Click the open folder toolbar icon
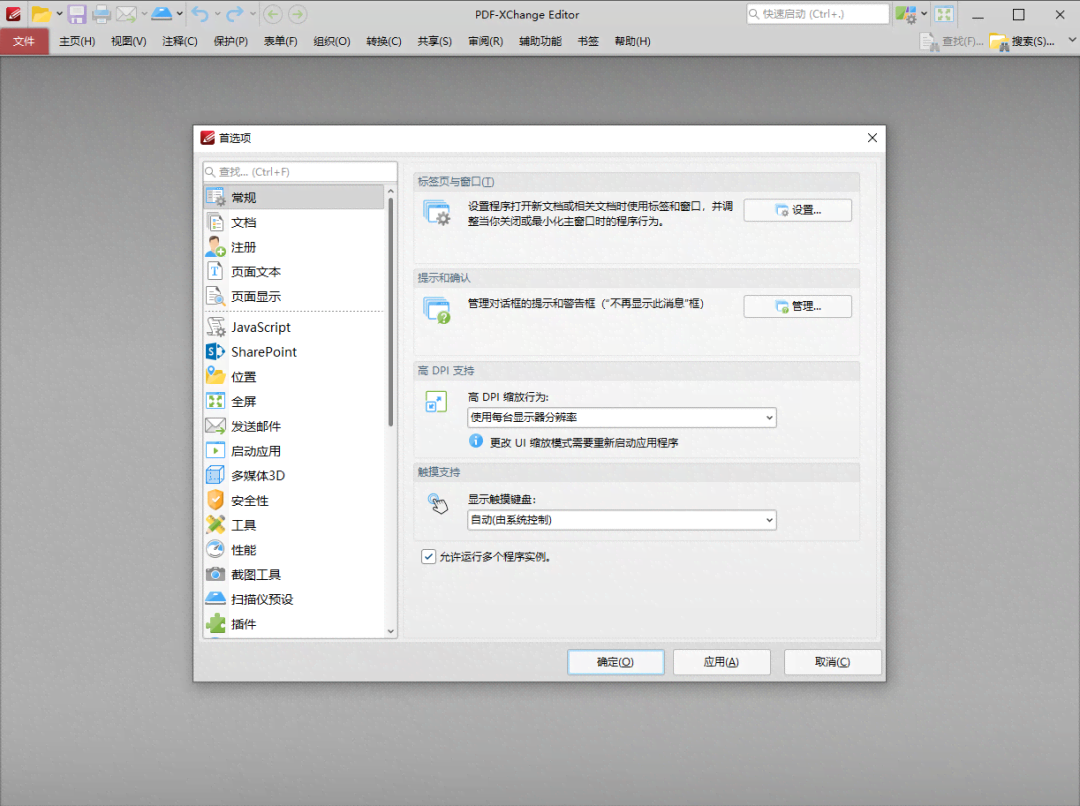The height and width of the screenshot is (806, 1080). [40, 14]
